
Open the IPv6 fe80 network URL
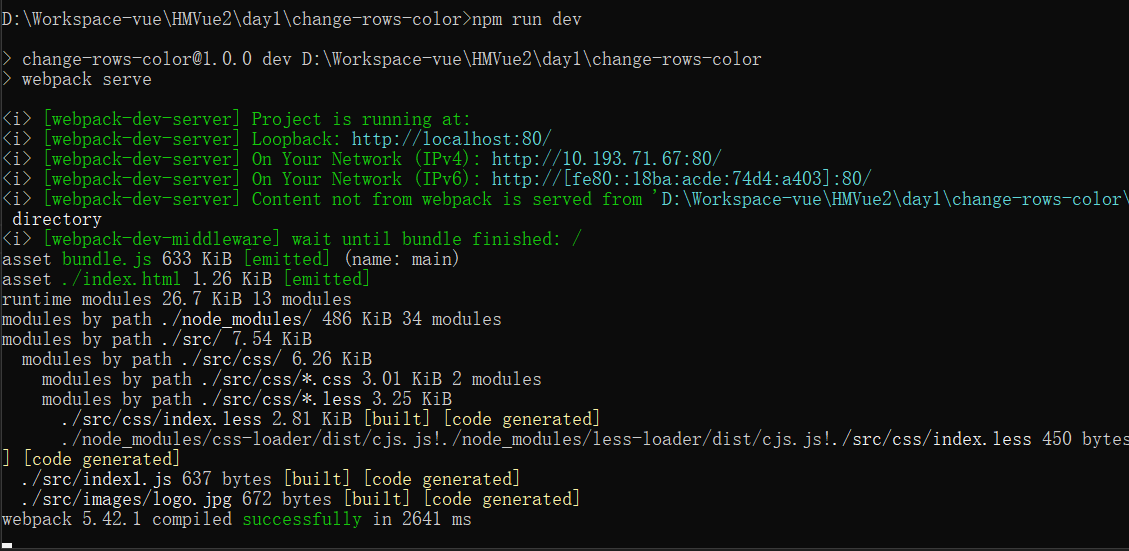coord(682,179)
